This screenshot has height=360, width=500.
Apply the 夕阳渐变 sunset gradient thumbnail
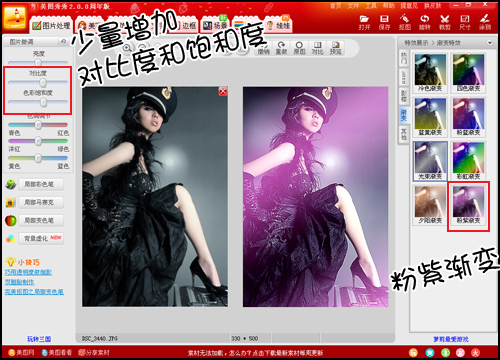pos(430,205)
